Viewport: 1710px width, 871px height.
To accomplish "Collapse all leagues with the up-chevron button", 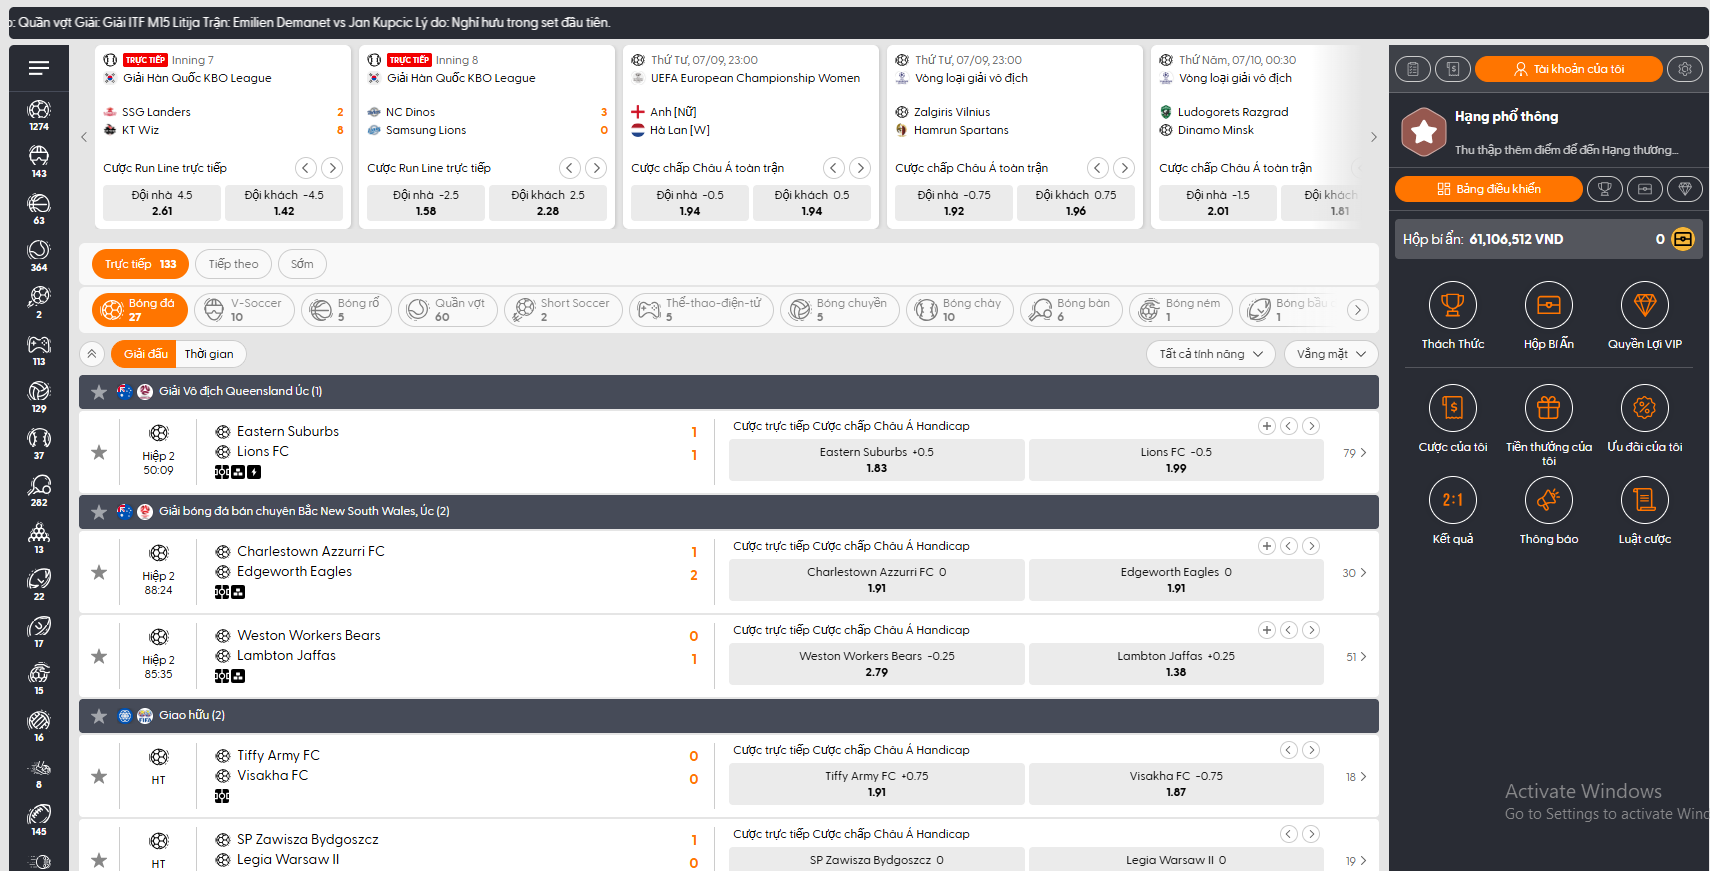I will (92, 354).
